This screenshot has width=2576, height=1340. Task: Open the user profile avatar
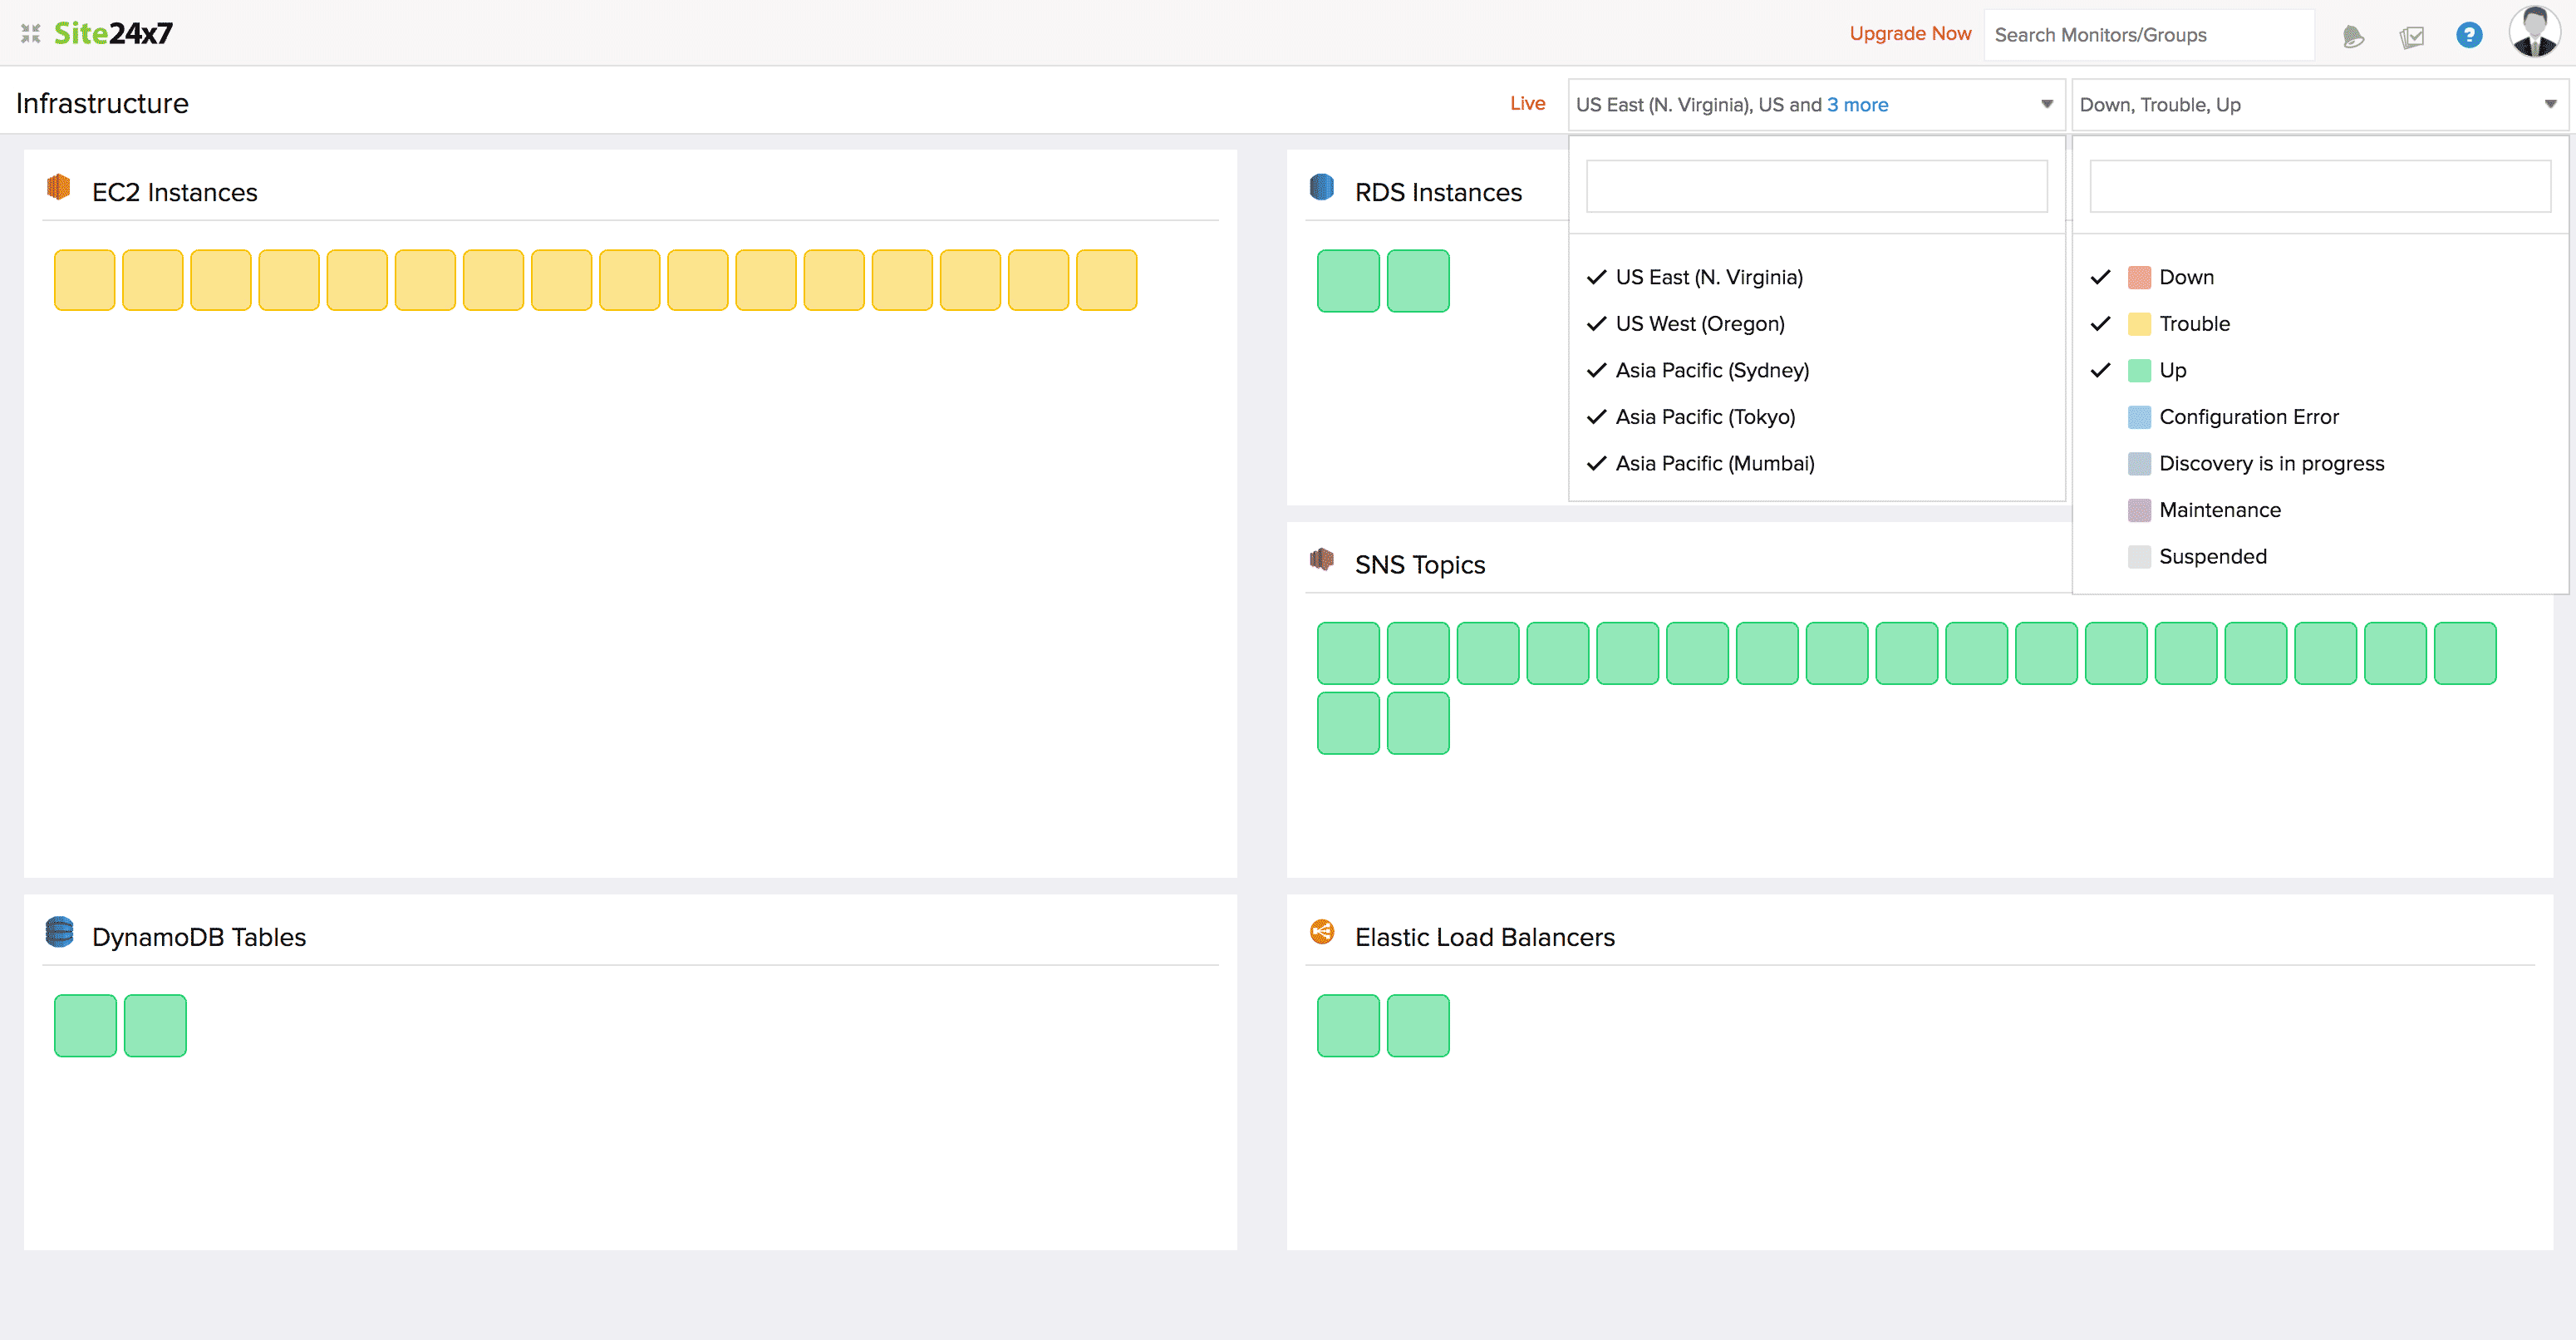pos(2534,33)
